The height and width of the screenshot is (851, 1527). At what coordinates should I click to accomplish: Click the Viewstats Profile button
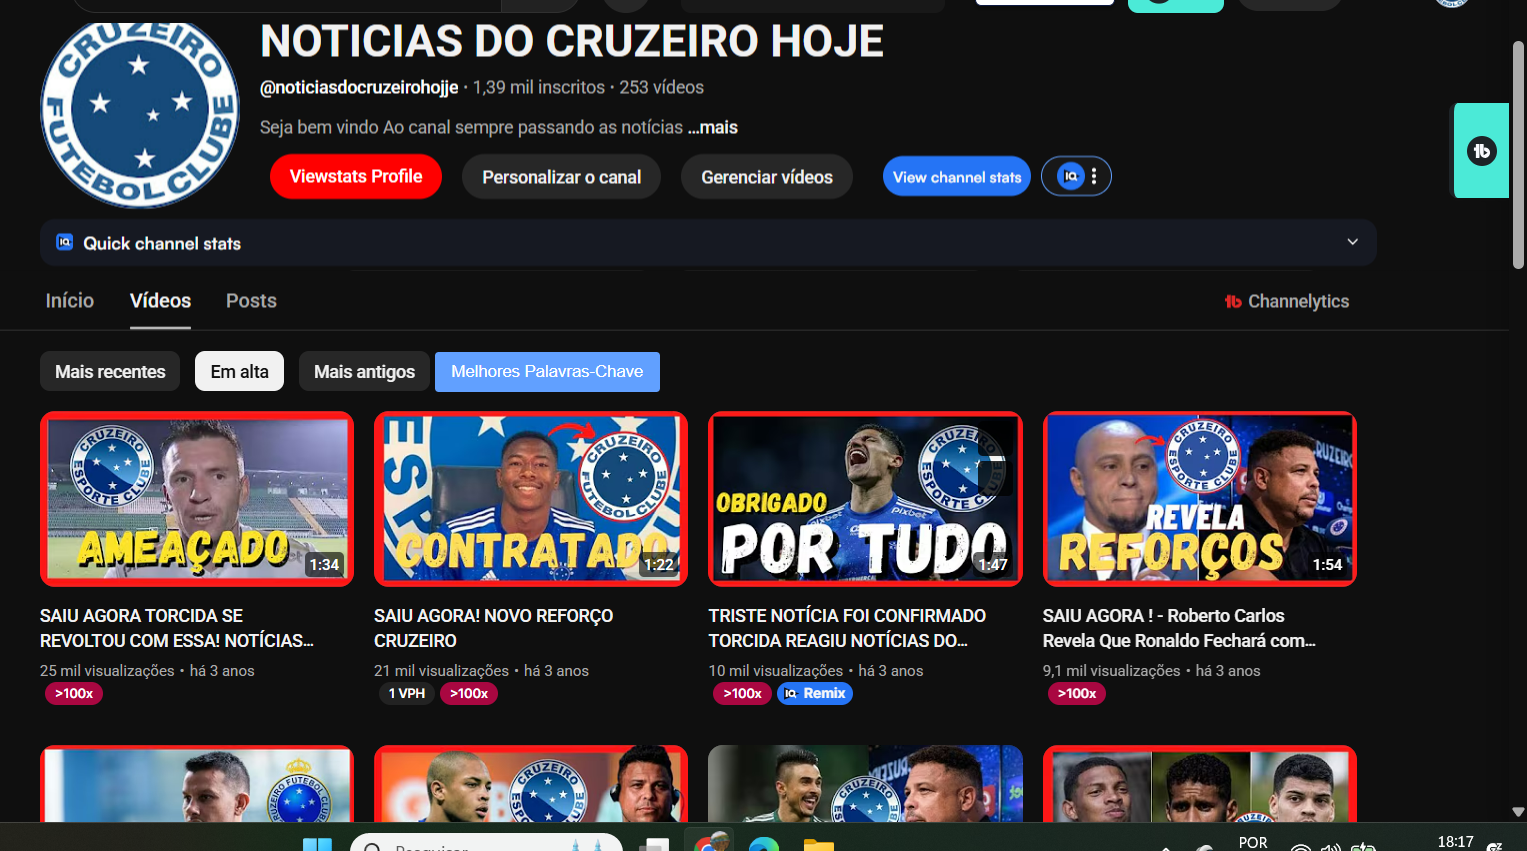pos(356,176)
